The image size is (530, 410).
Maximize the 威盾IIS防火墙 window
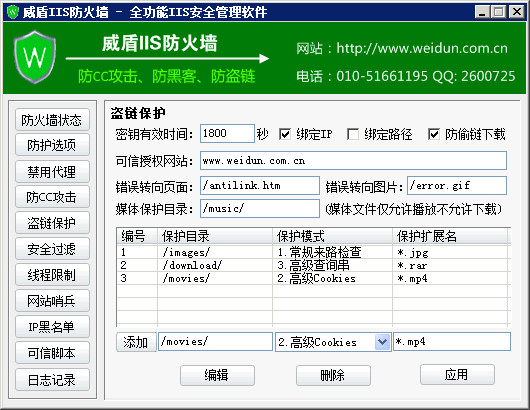click(x=499, y=12)
